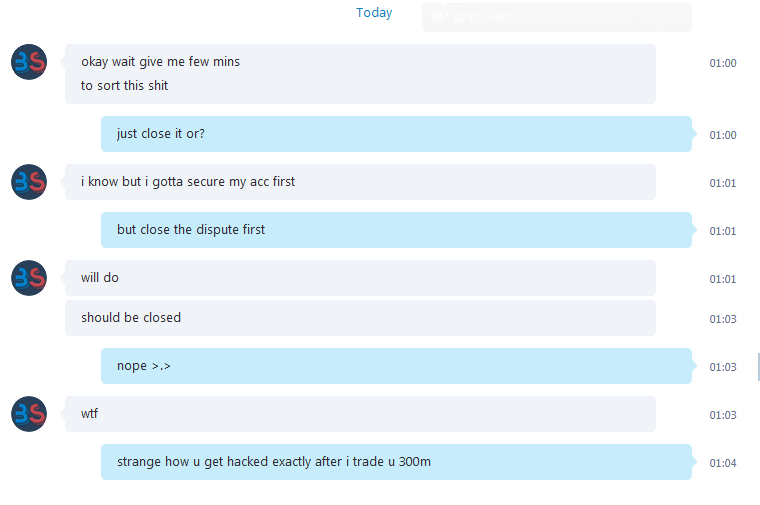The image size is (760, 505).
Task: Select the "but close the dispute first" bubble
Action: [x=396, y=230]
